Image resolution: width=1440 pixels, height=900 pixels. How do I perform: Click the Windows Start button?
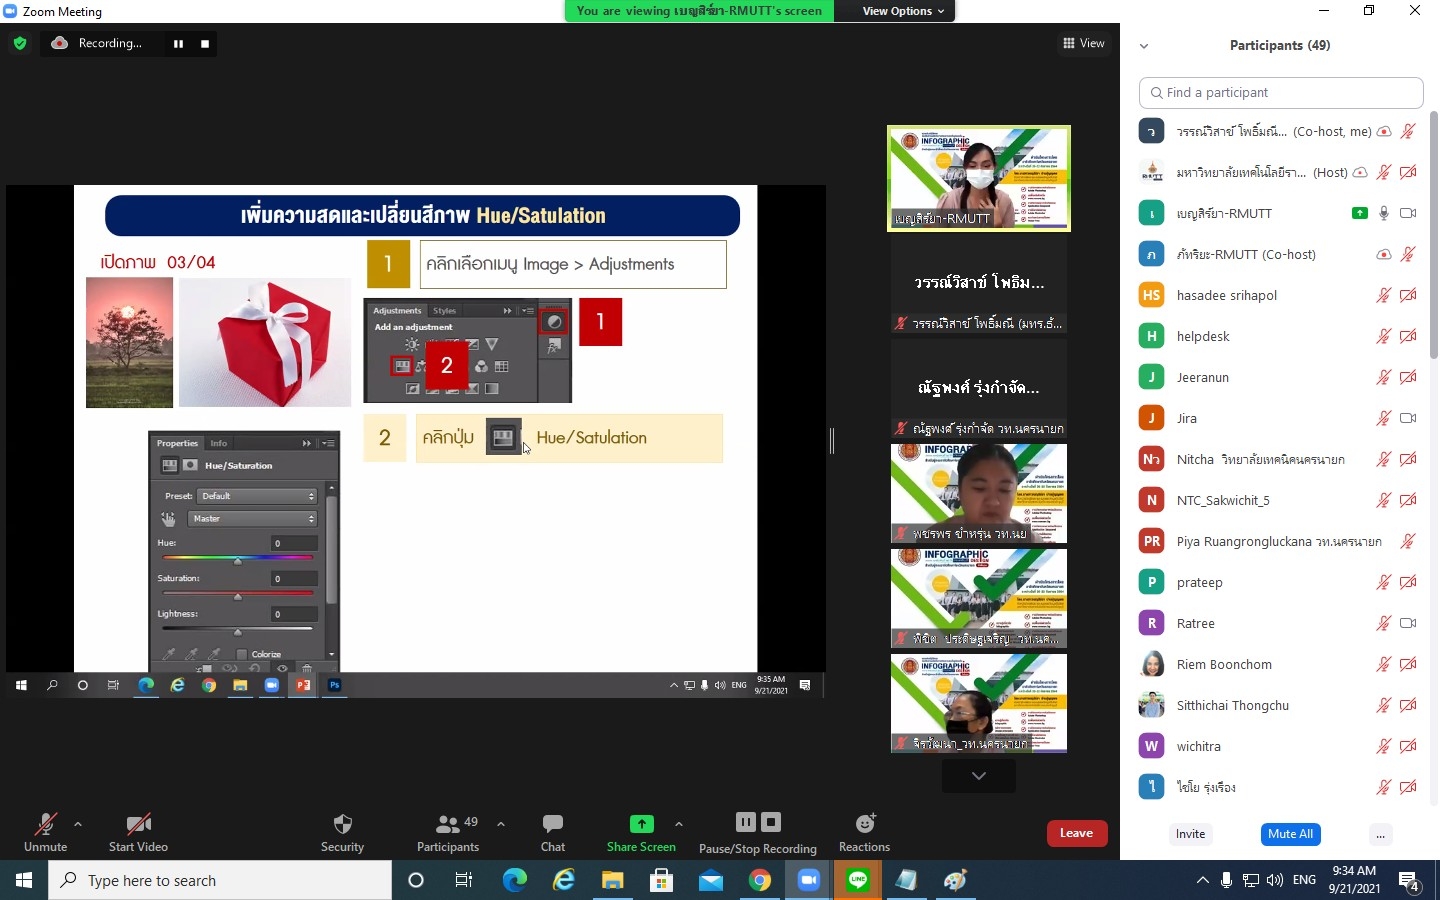(x=24, y=880)
